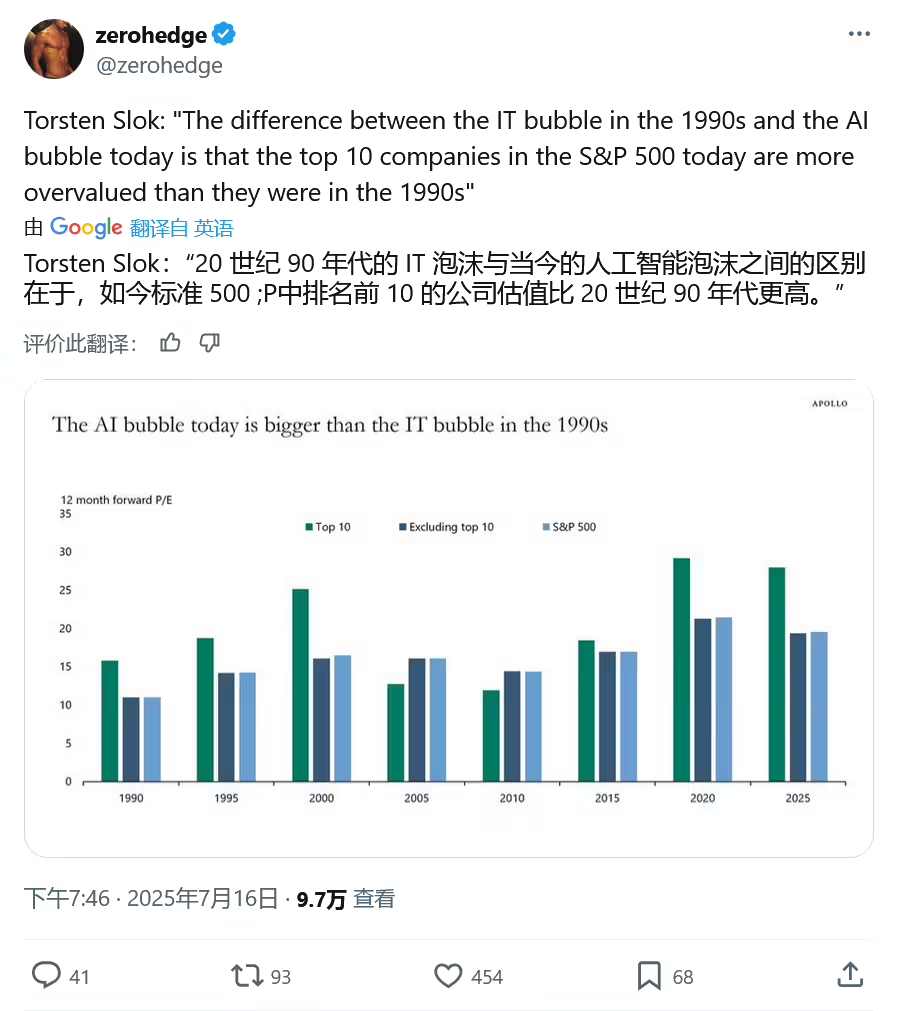Select the Google logo near the translation notice

tap(86, 227)
